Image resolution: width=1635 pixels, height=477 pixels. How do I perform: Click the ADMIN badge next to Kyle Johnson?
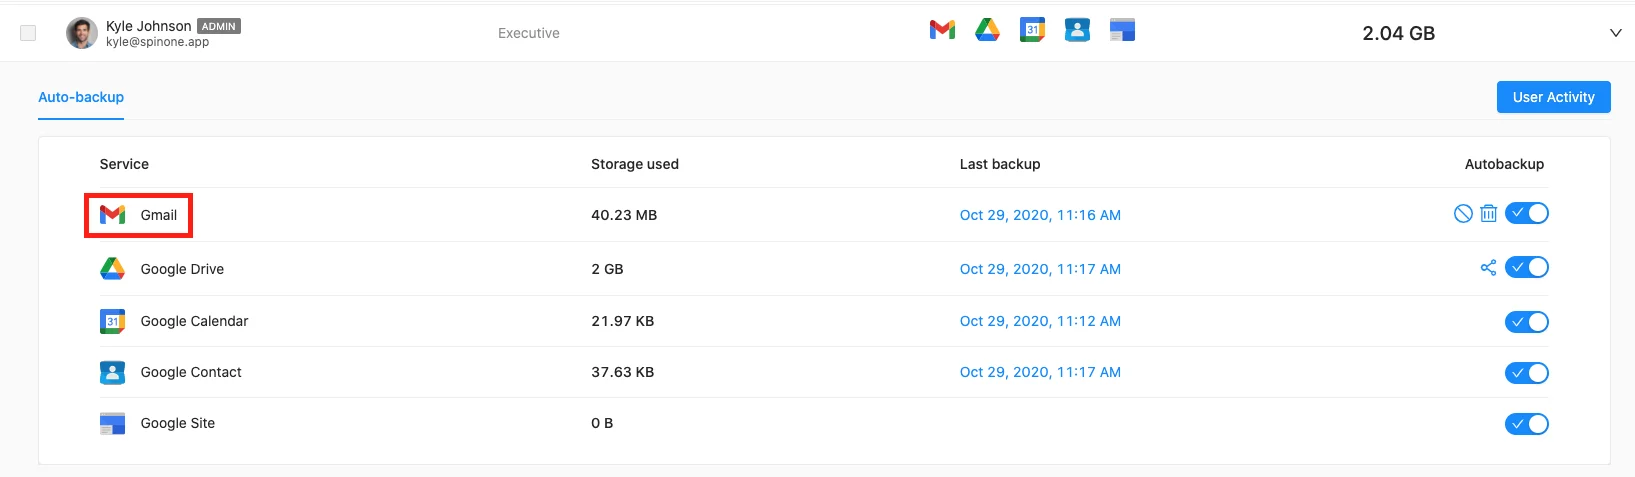click(219, 26)
